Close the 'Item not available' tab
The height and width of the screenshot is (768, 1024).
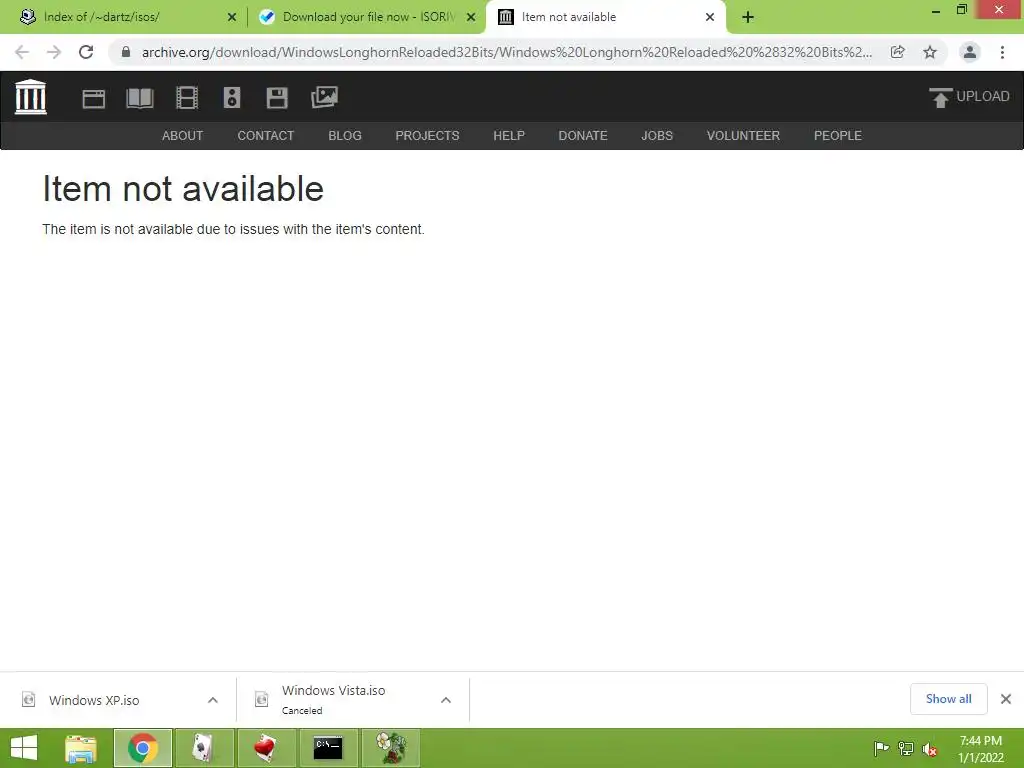(710, 17)
